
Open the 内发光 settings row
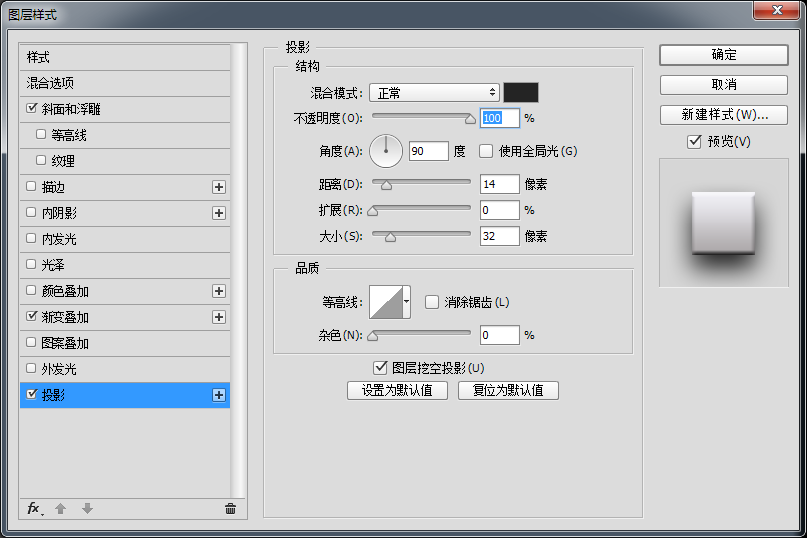click(x=125, y=239)
